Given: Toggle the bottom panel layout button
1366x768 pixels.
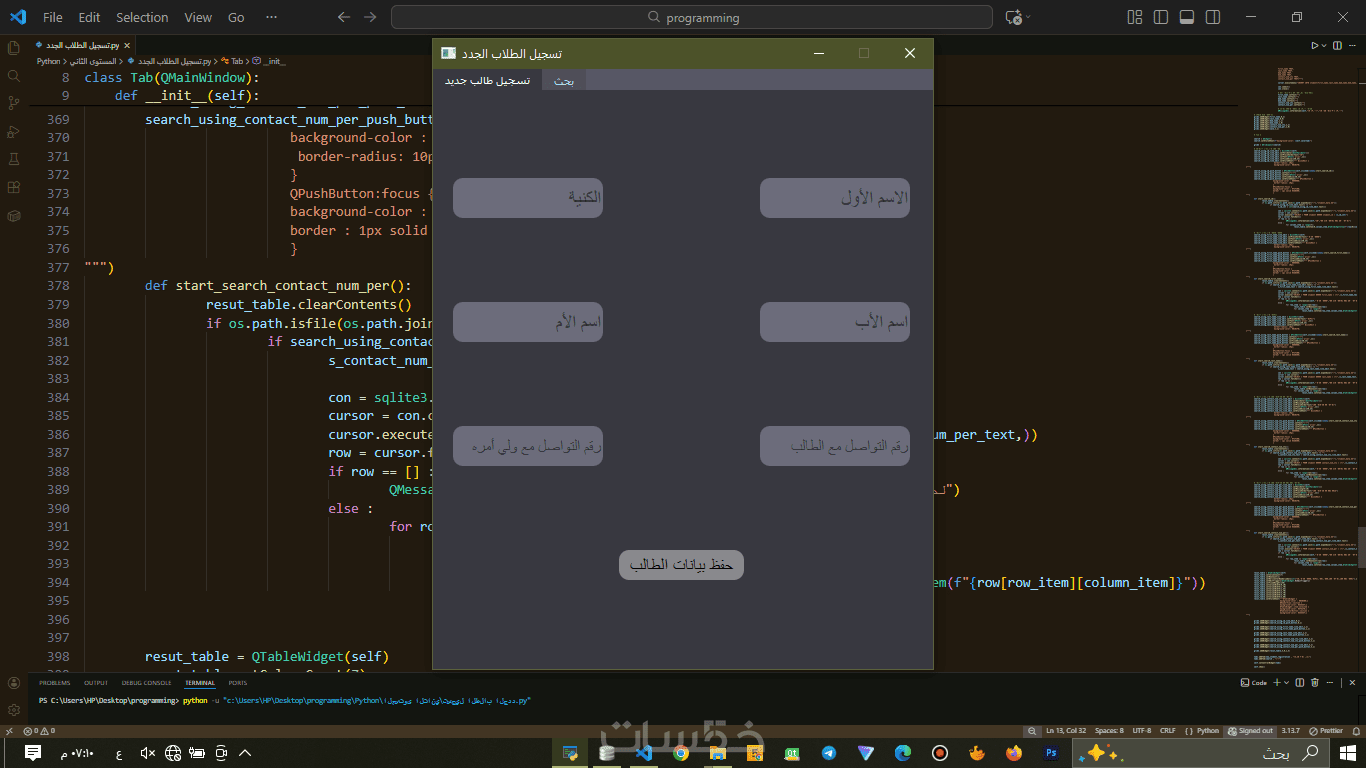Looking at the screenshot, I should pos(1186,17).
